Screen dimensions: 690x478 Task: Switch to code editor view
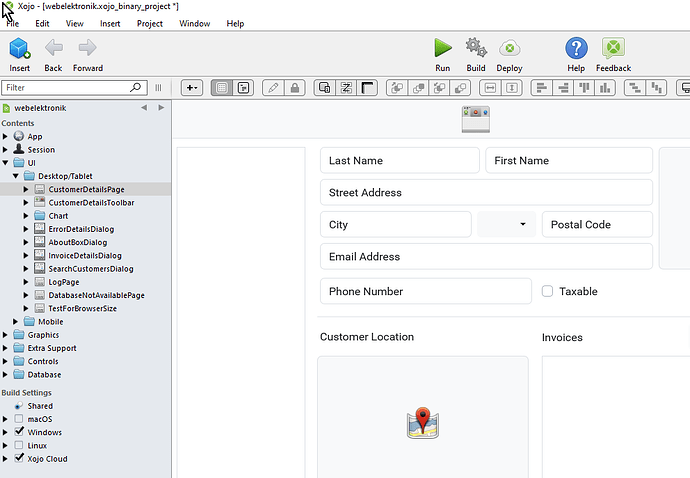point(243,88)
